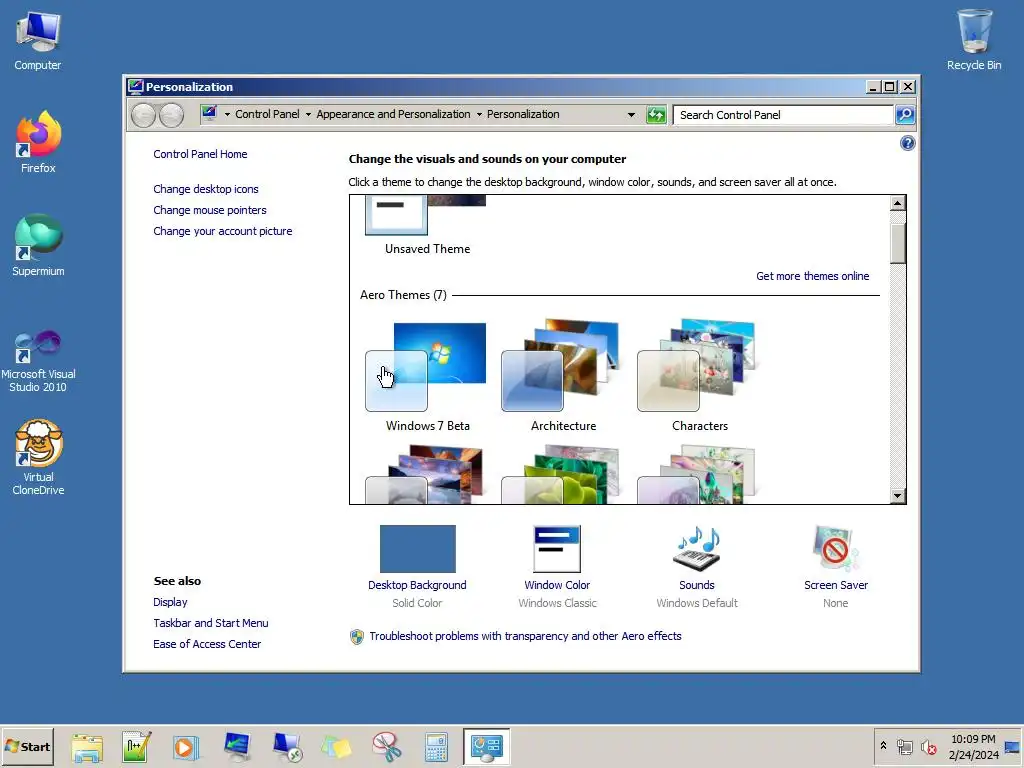1024x768 pixels.
Task: Click the Personalization breadcrumb
Action: click(x=523, y=114)
